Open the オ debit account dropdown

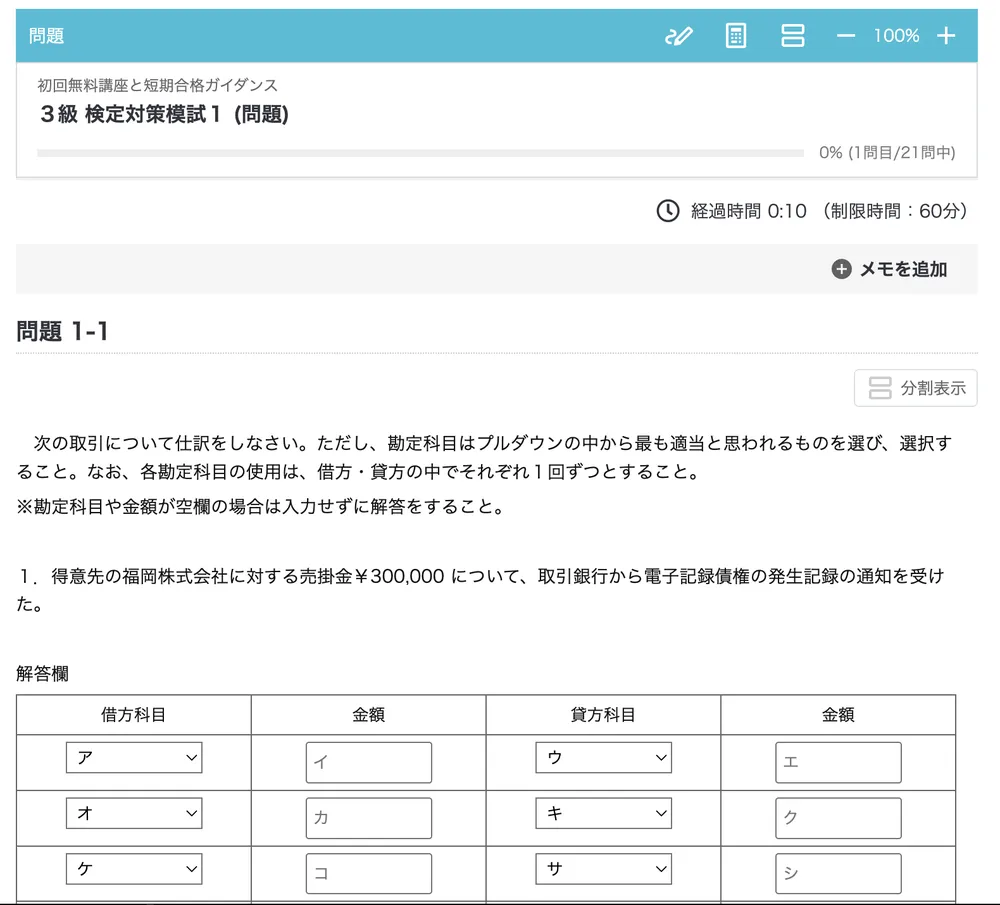pyautogui.click(x=134, y=813)
